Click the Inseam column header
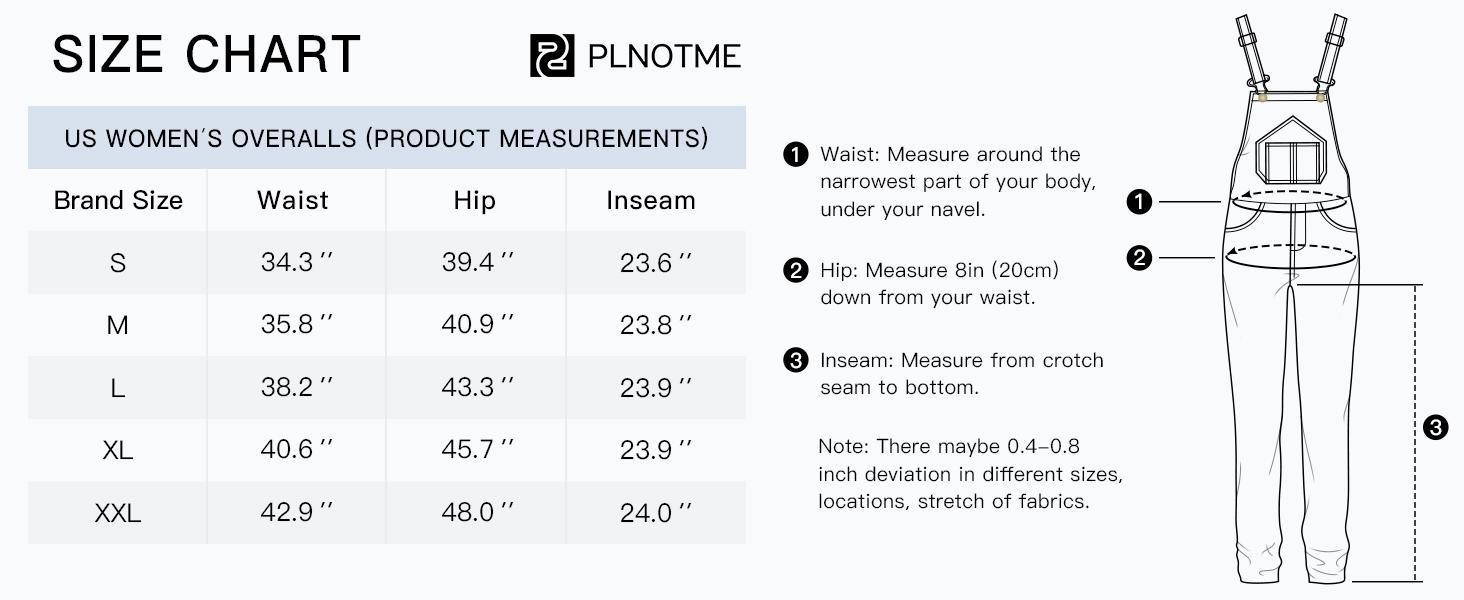 (x=651, y=200)
